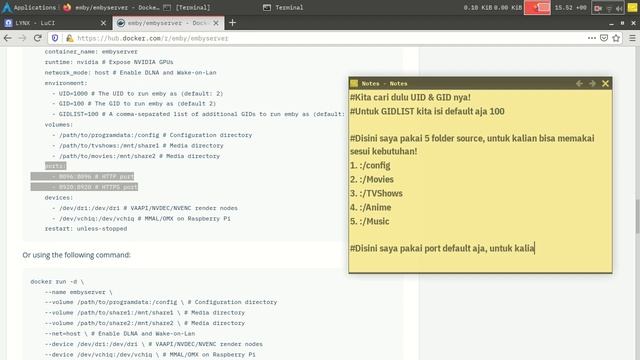Click the note line about port default
This screenshot has width=640, height=360.
click(x=442, y=248)
